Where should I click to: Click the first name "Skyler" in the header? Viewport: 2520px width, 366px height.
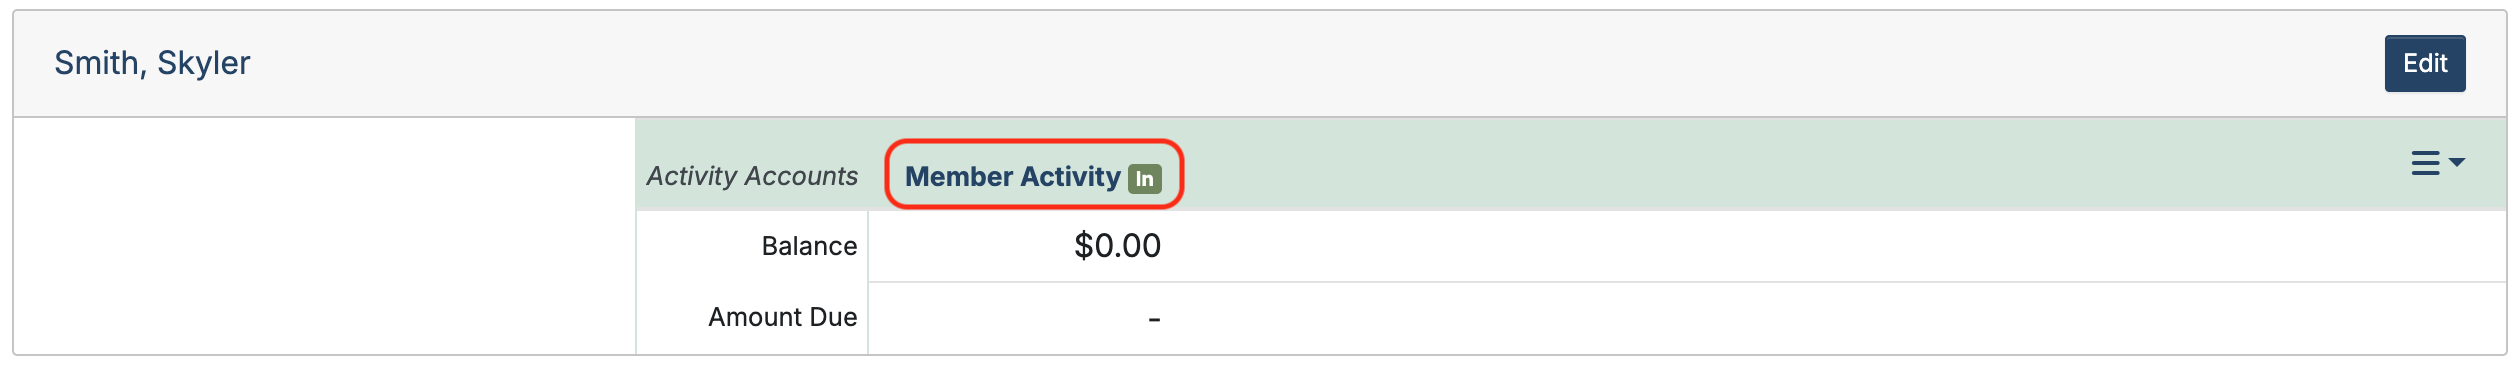204,64
